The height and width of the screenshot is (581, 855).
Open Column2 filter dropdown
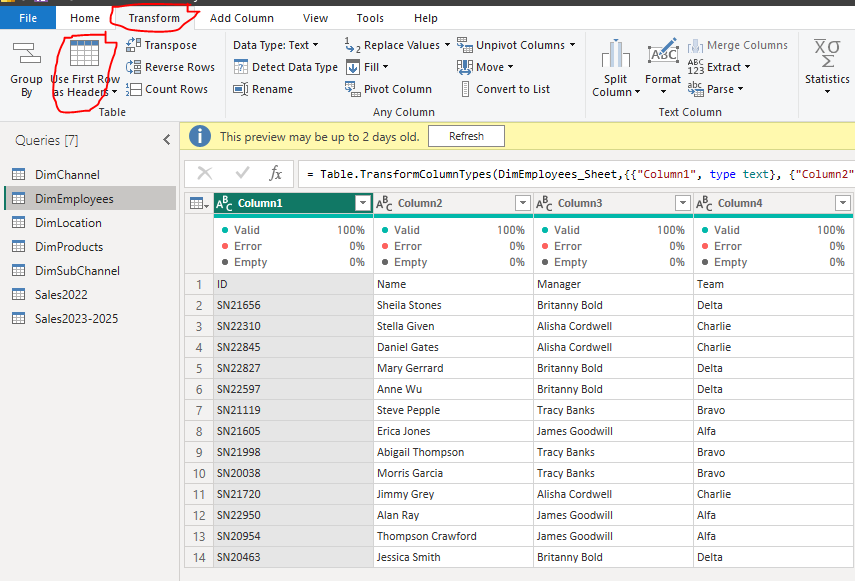(x=522, y=203)
